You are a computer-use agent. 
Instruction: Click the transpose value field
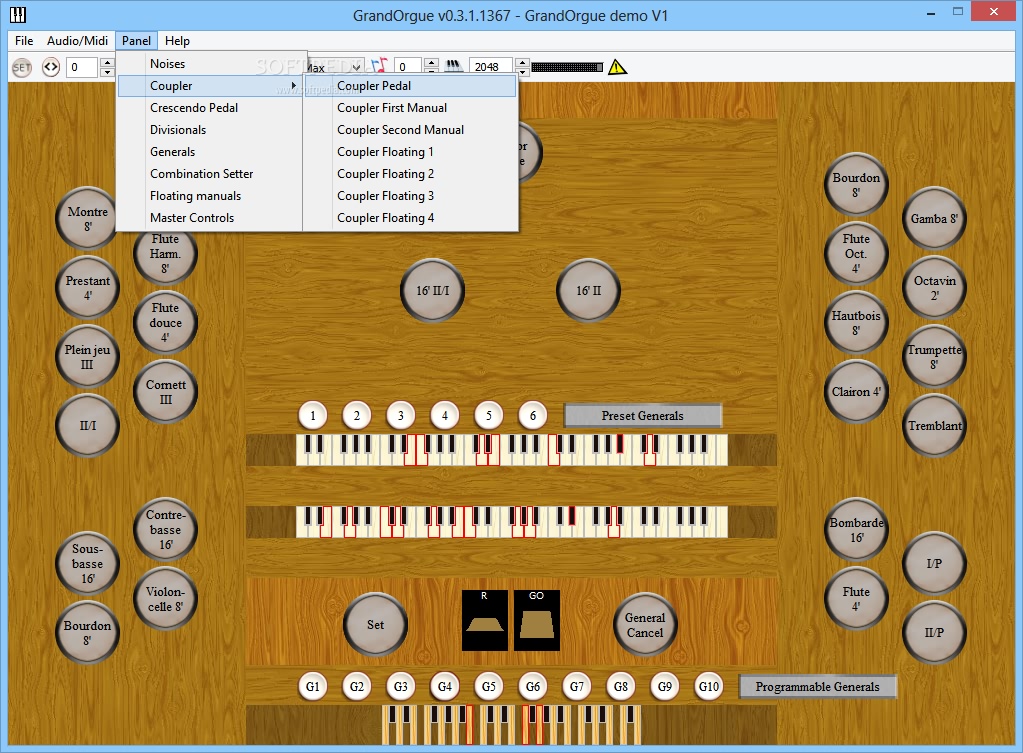pyautogui.click(x=408, y=67)
